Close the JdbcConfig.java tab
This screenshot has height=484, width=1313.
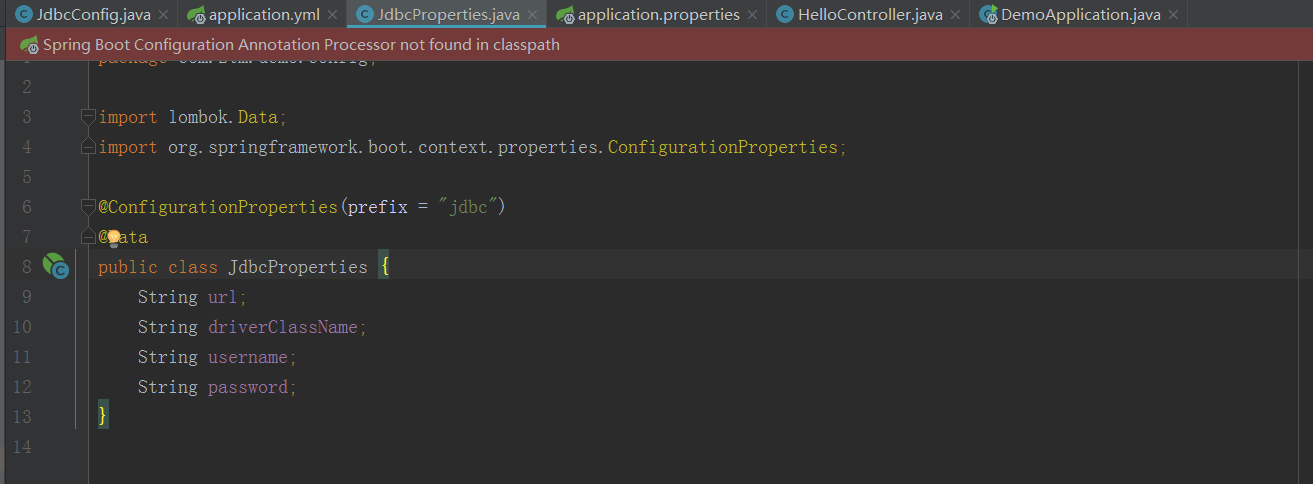point(164,15)
